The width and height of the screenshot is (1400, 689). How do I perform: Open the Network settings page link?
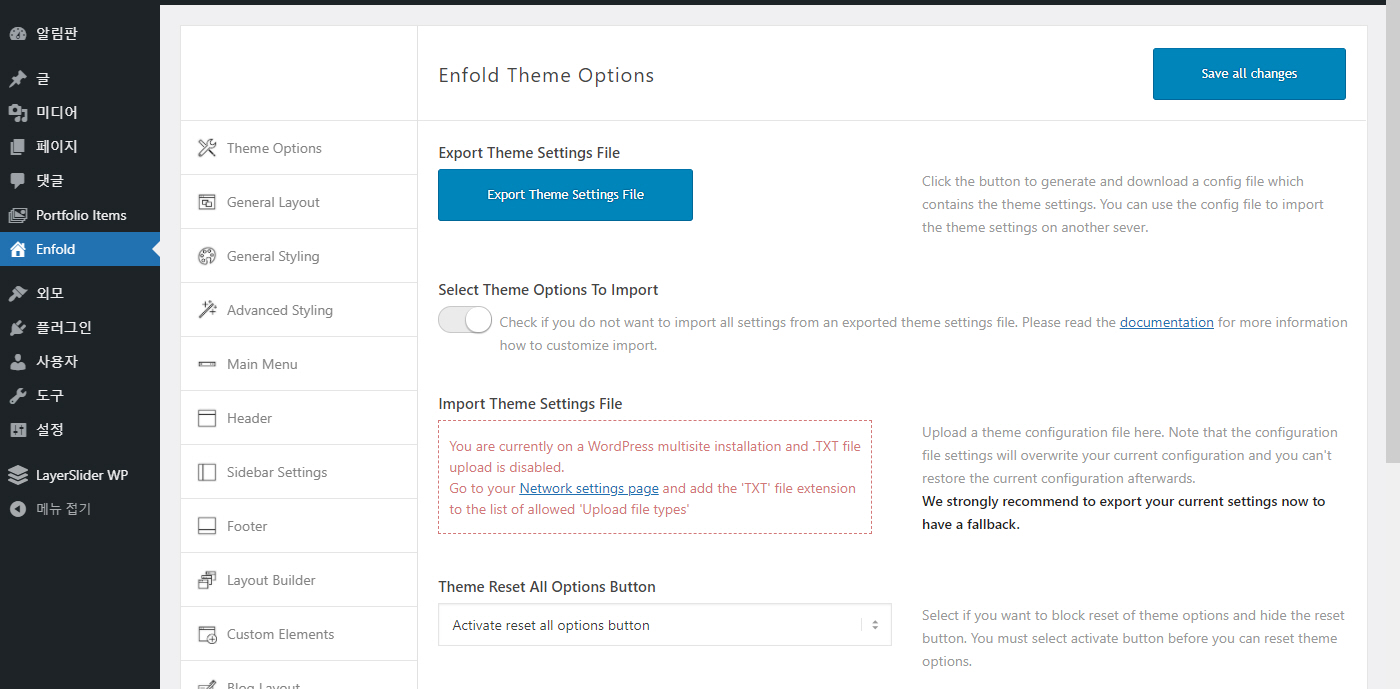point(589,488)
